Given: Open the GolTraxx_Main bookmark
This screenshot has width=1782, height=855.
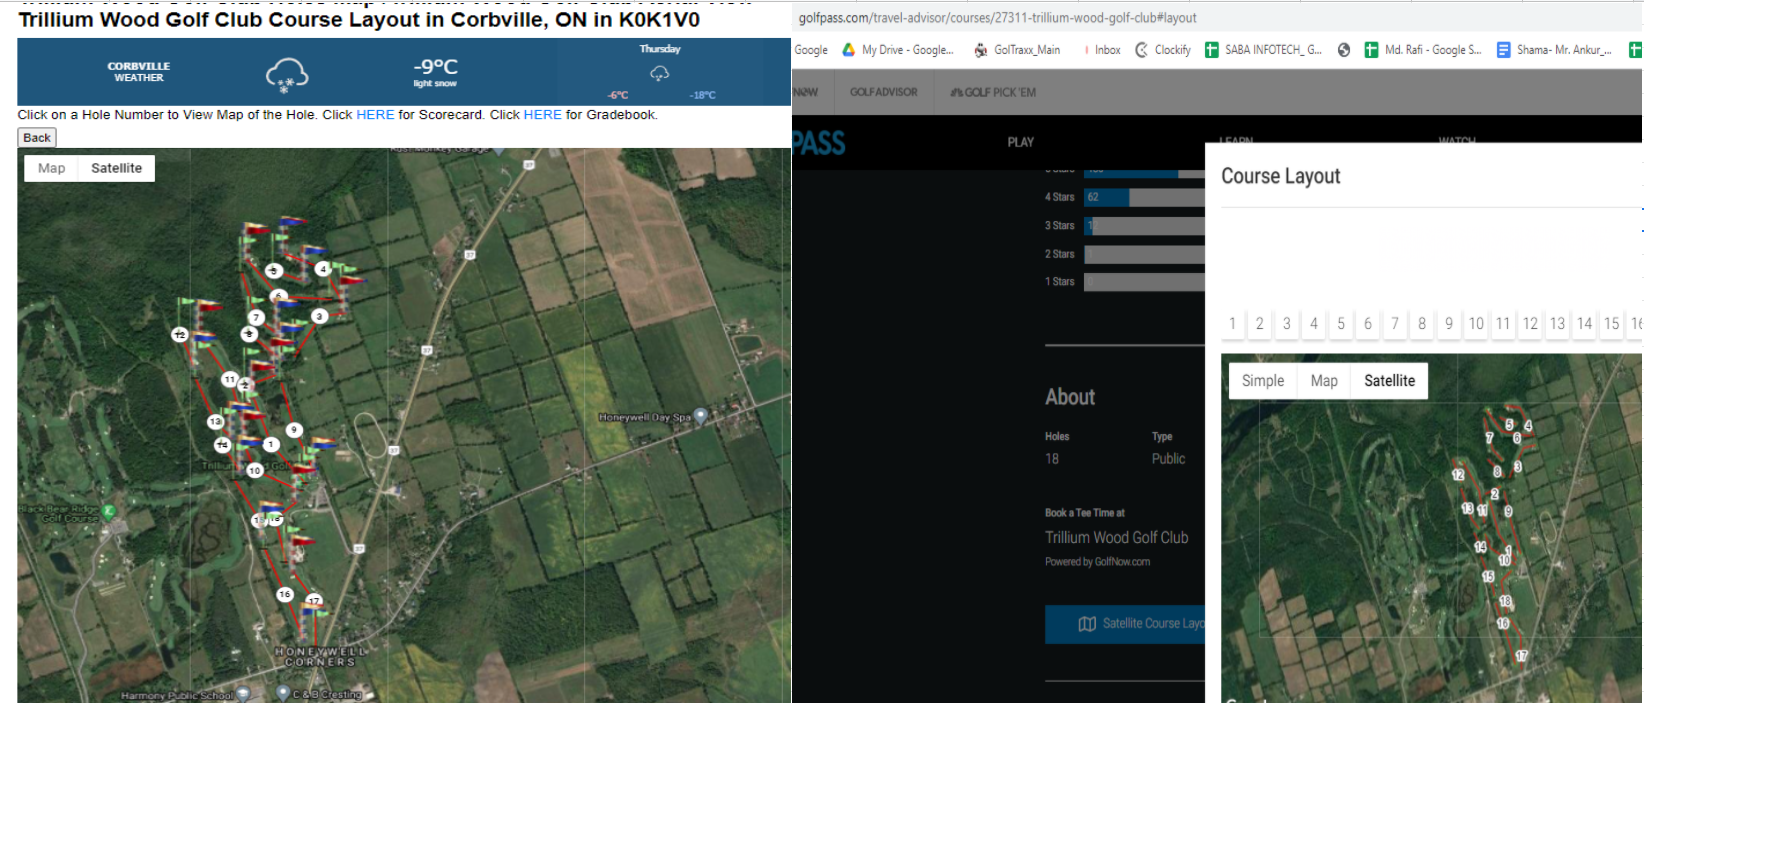Looking at the screenshot, I should pyautogui.click(x=1017, y=50).
